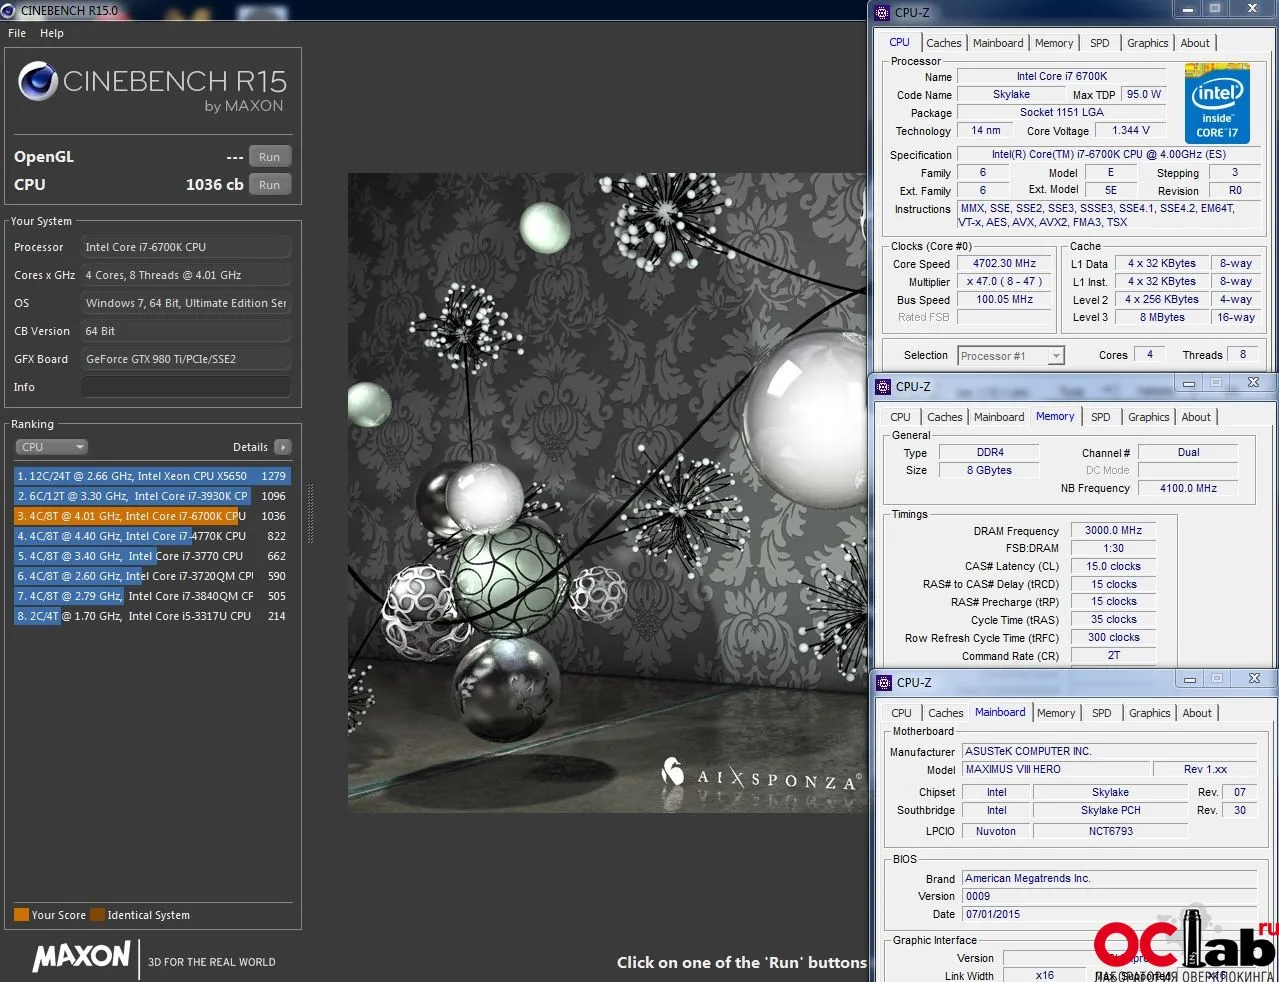Click the DRAM Frequency 3000.0 MHz value
This screenshot has height=982, width=1279.
1113,531
